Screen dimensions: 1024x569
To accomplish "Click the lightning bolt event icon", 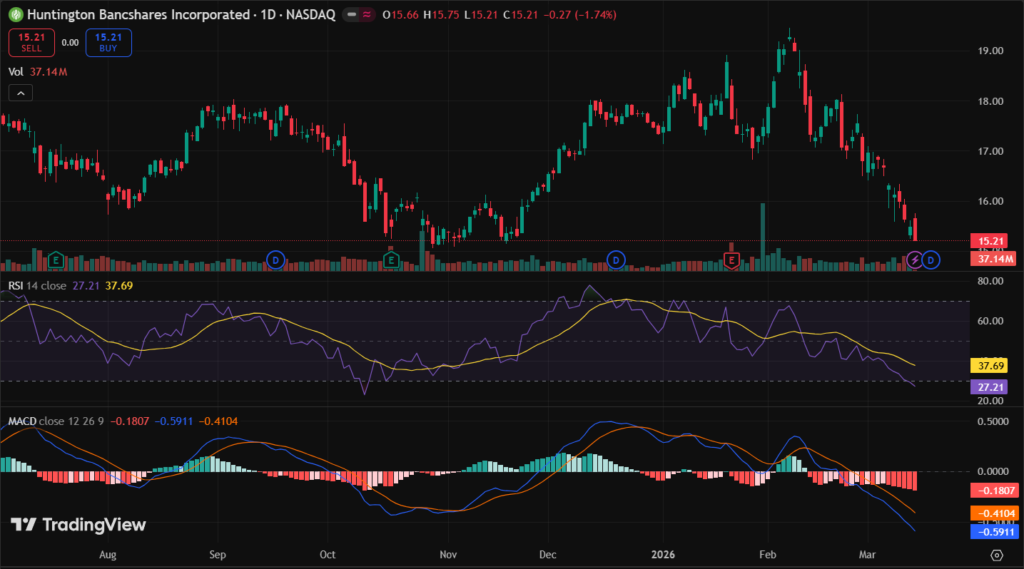I will 914,260.
